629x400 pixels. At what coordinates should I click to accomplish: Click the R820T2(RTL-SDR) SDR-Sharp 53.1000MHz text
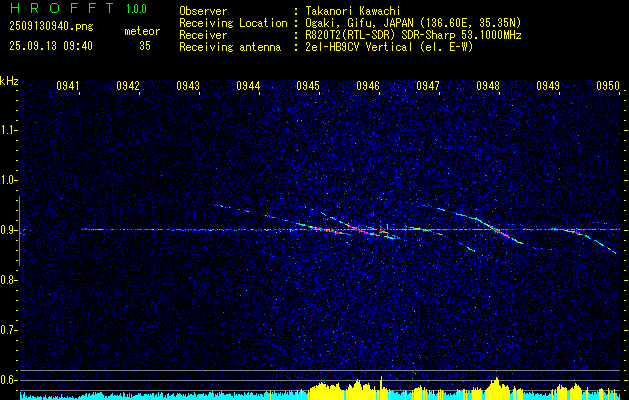tap(413, 35)
